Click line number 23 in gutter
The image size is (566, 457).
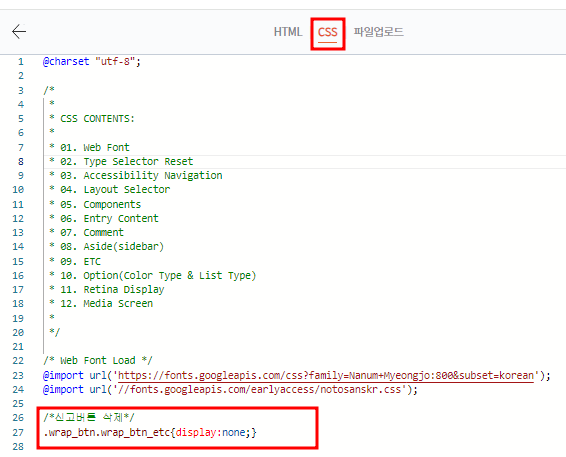click(x=18, y=375)
